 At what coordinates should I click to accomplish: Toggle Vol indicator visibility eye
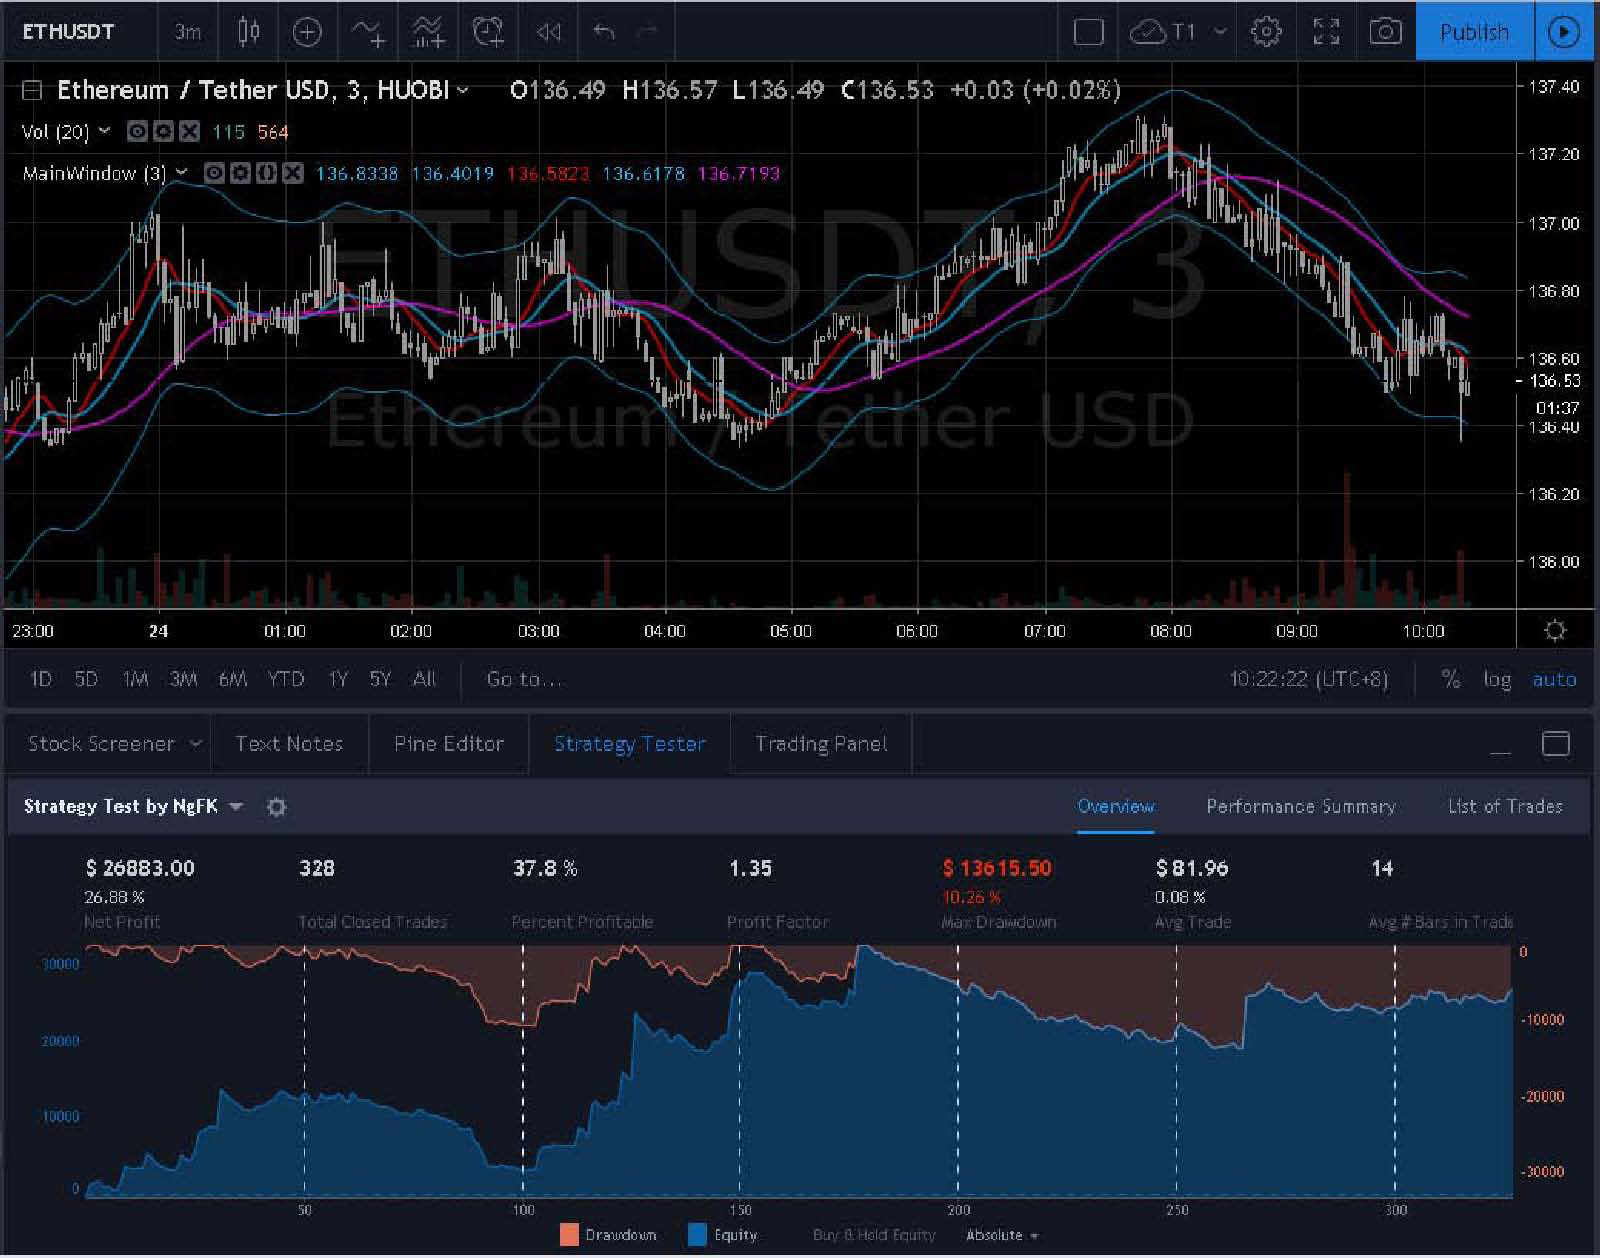137,132
